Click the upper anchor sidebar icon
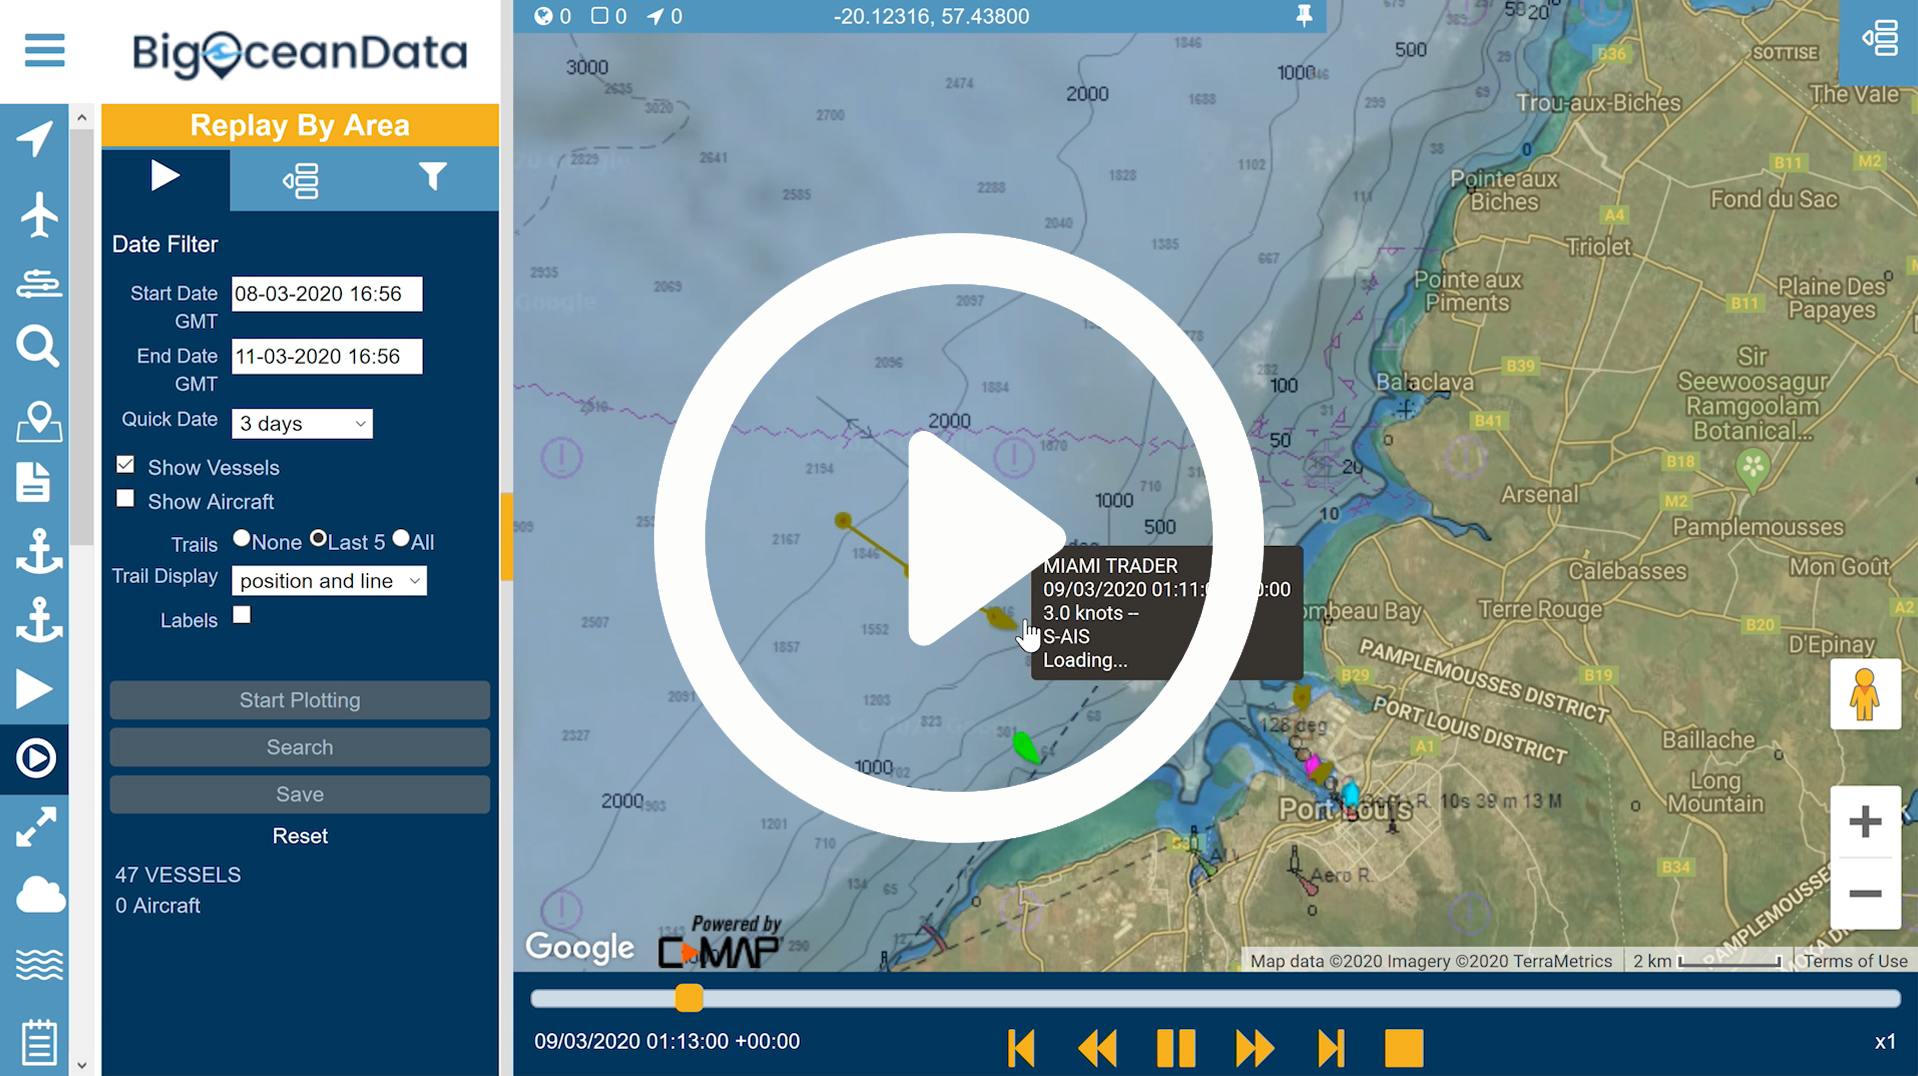Image resolution: width=1918 pixels, height=1076 pixels. click(x=38, y=552)
